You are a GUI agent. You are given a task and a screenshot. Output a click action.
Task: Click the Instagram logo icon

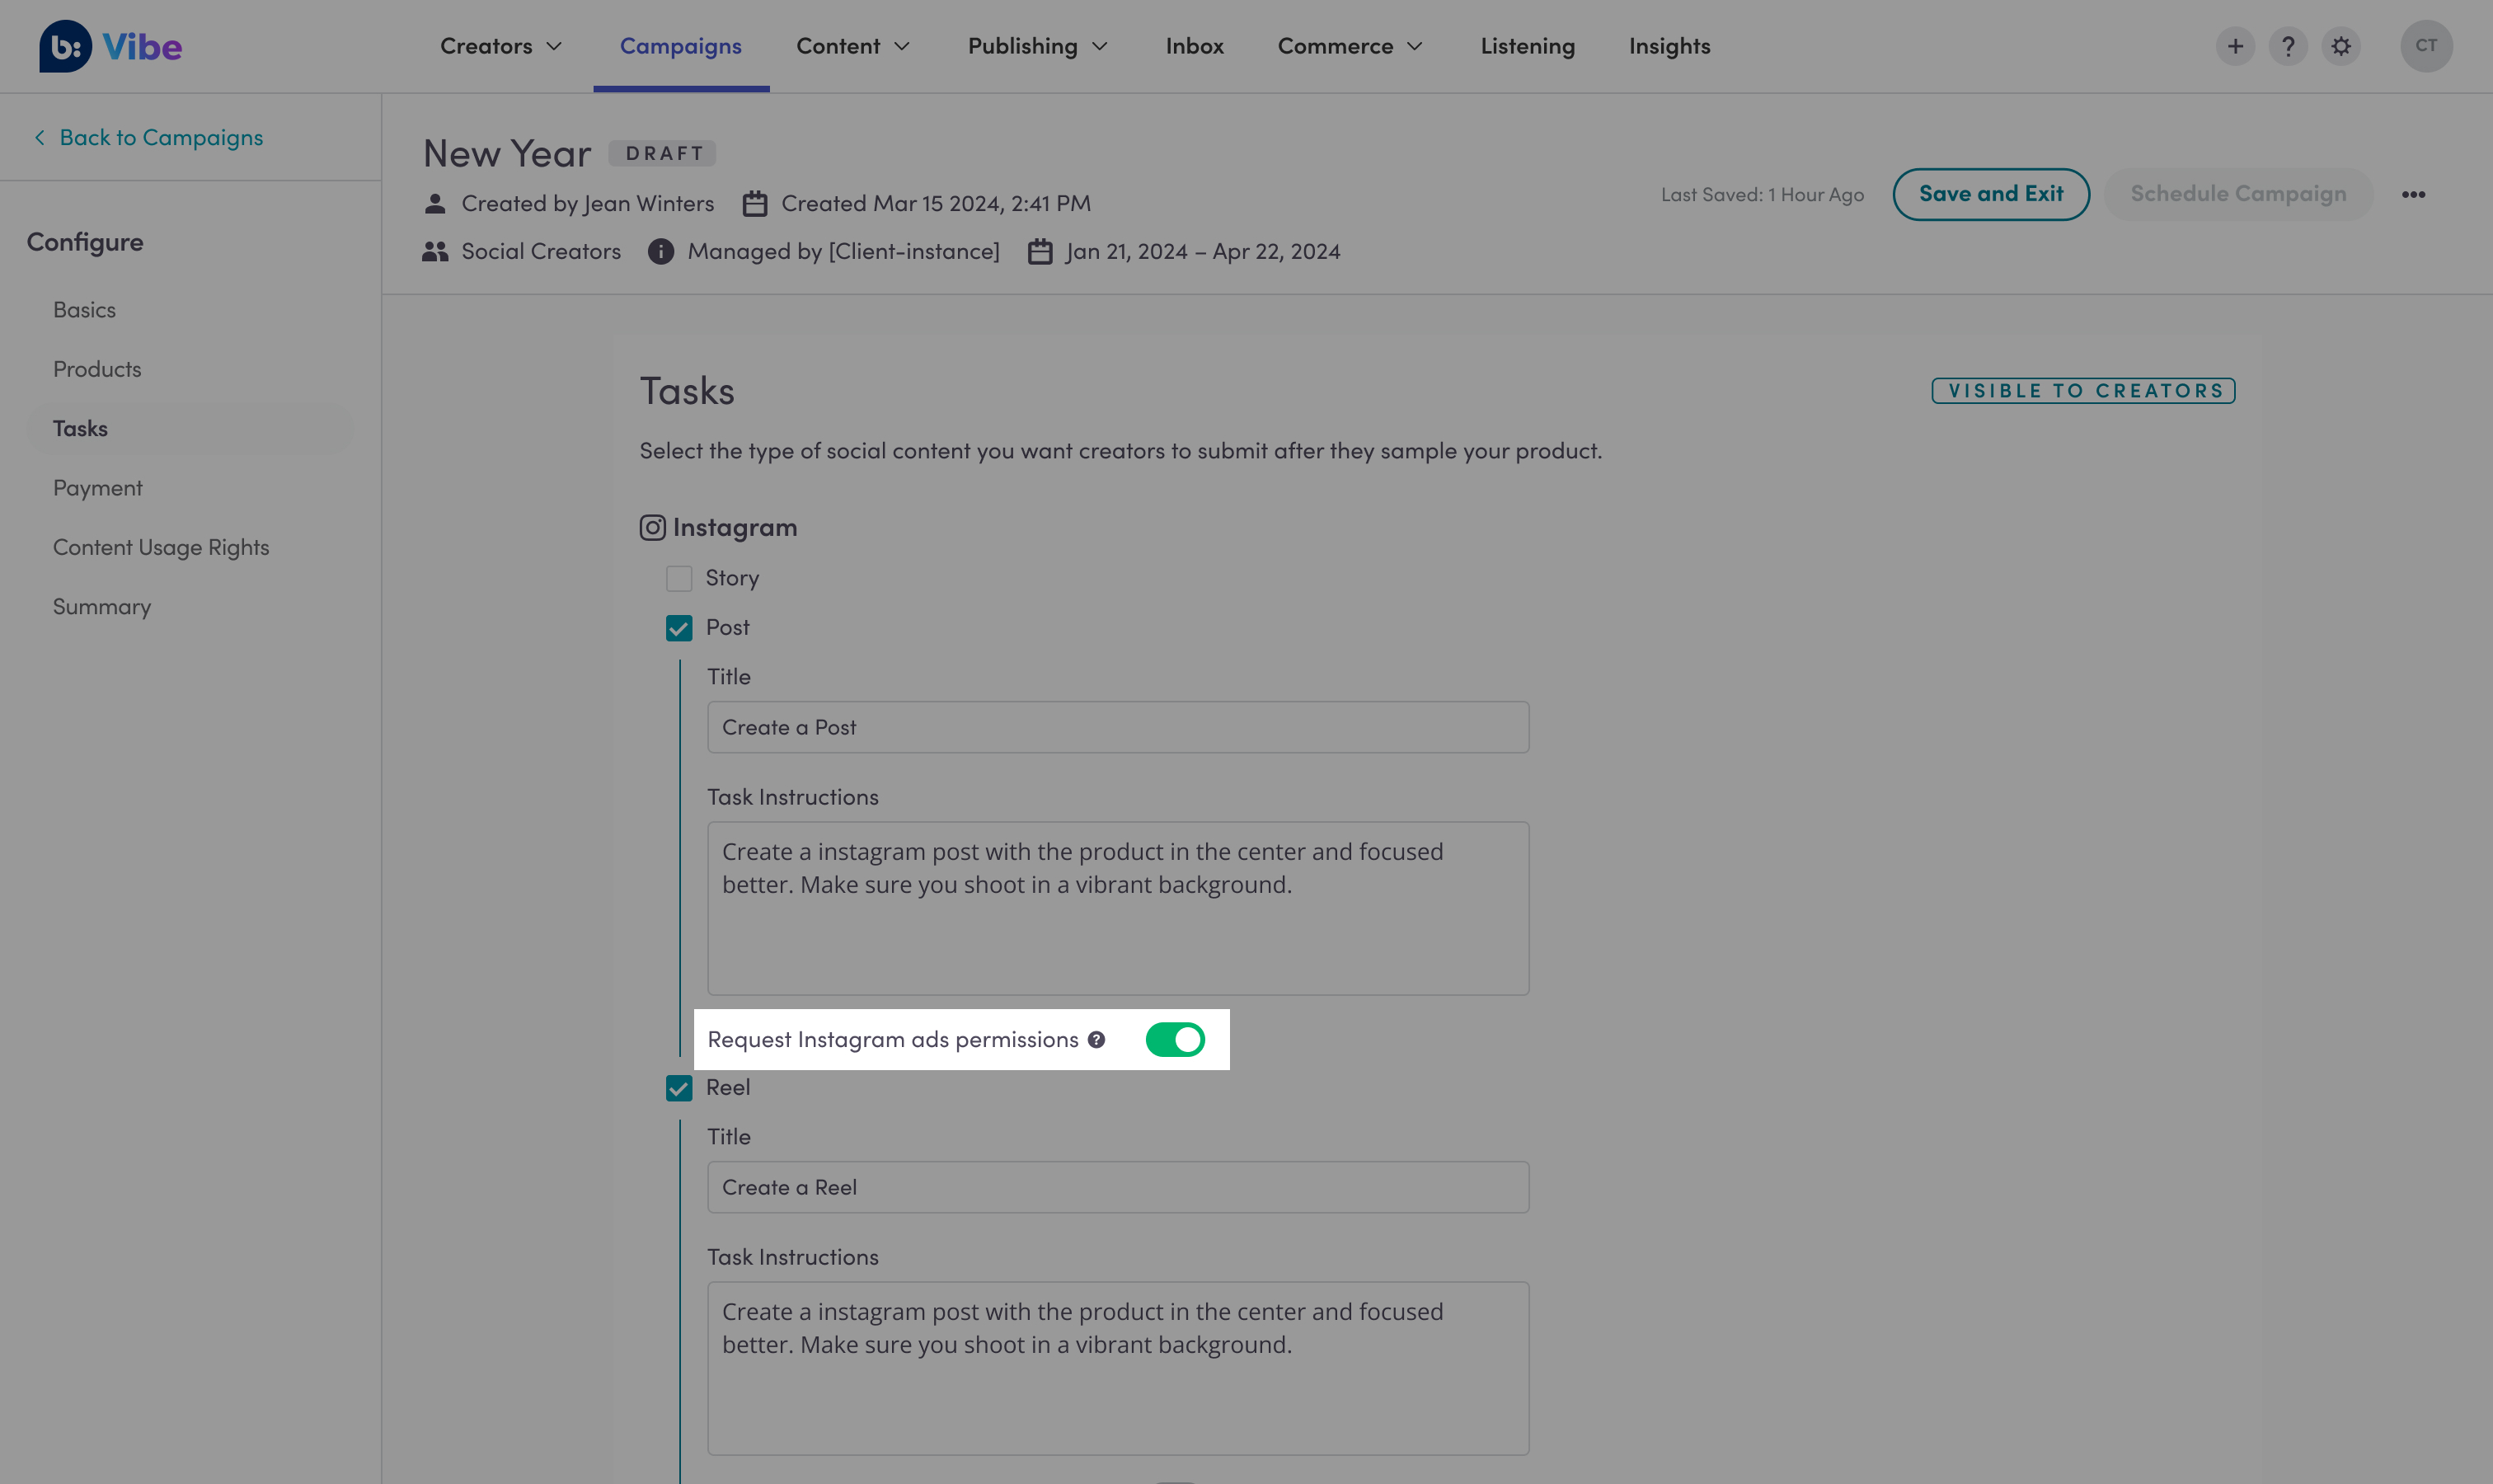click(653, 527)
